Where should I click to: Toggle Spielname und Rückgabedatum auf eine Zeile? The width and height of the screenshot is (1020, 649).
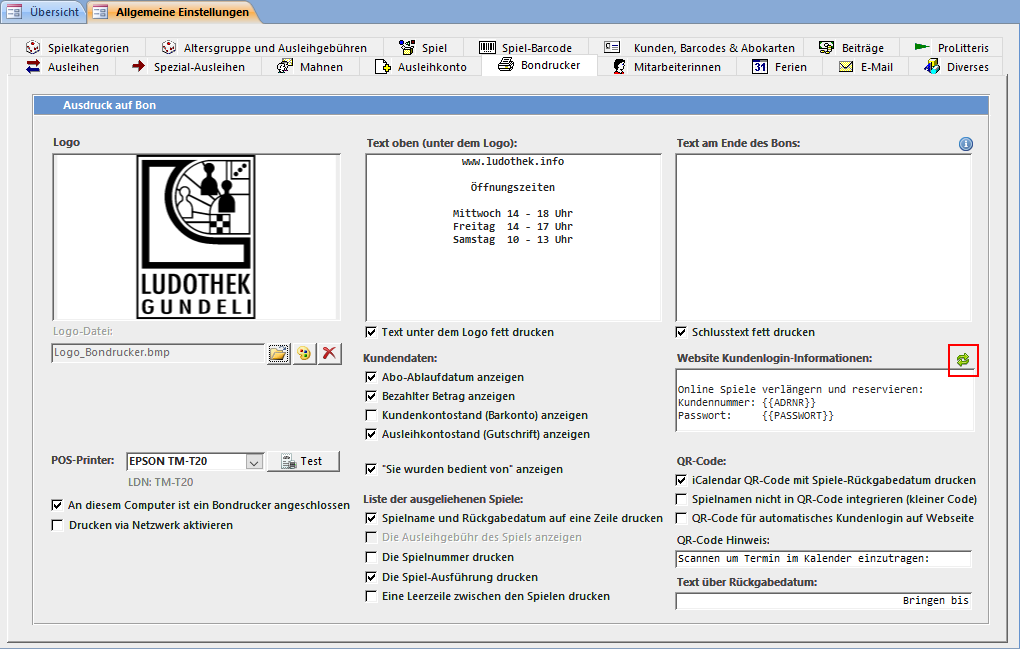(x=371, y=518)
